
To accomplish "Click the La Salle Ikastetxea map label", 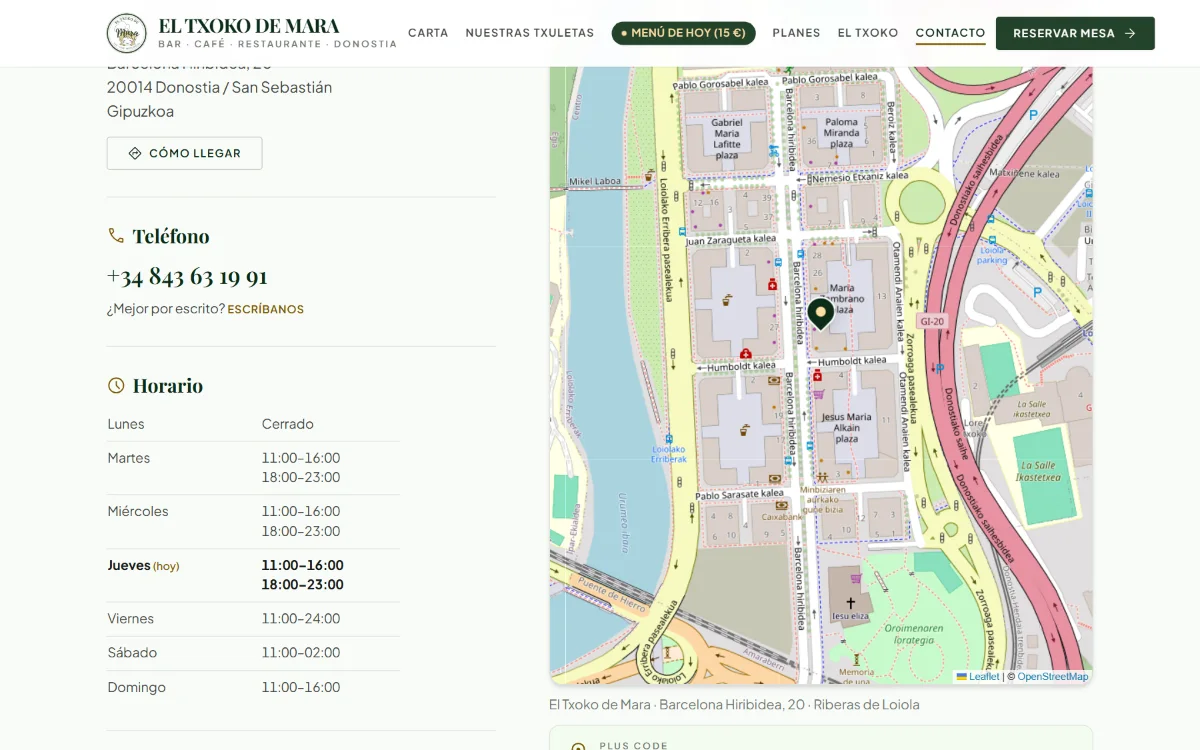I will (x=1040, y=471).
